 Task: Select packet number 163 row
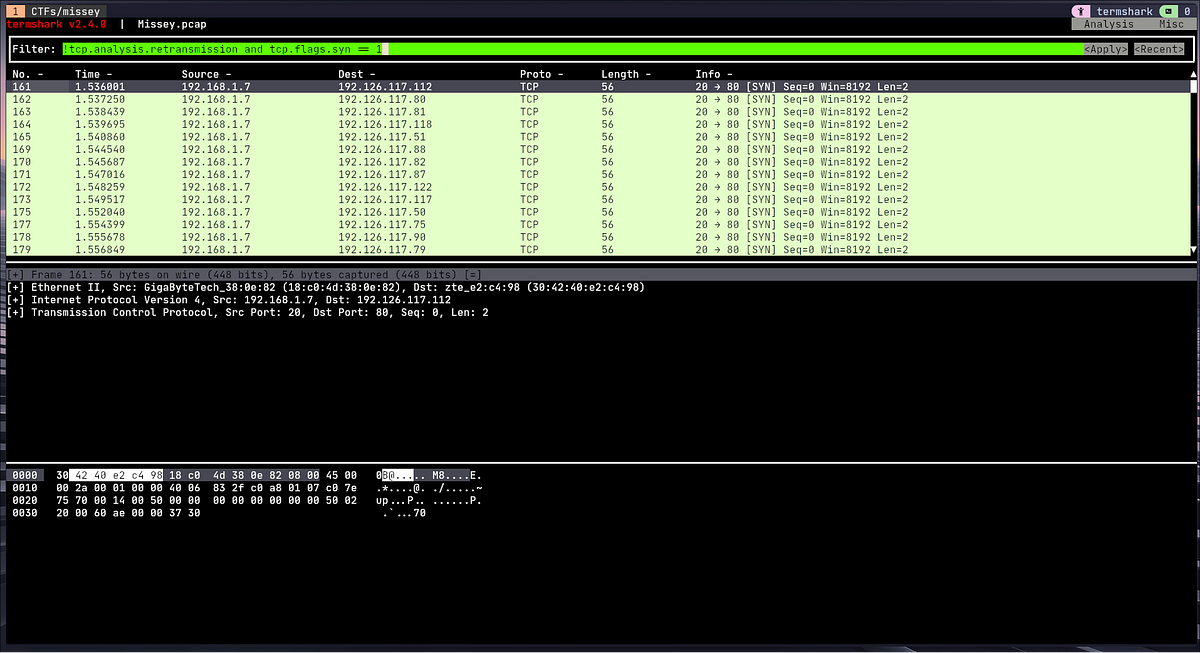(x=598, y=112)
